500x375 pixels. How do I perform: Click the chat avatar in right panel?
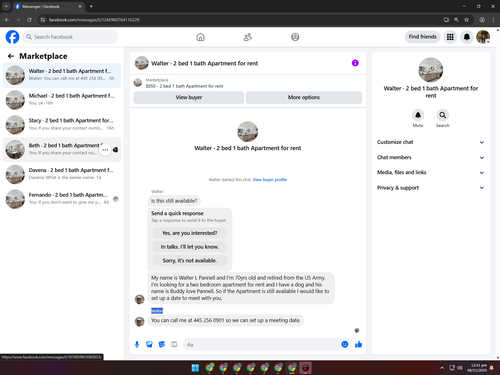coord(431,70)
